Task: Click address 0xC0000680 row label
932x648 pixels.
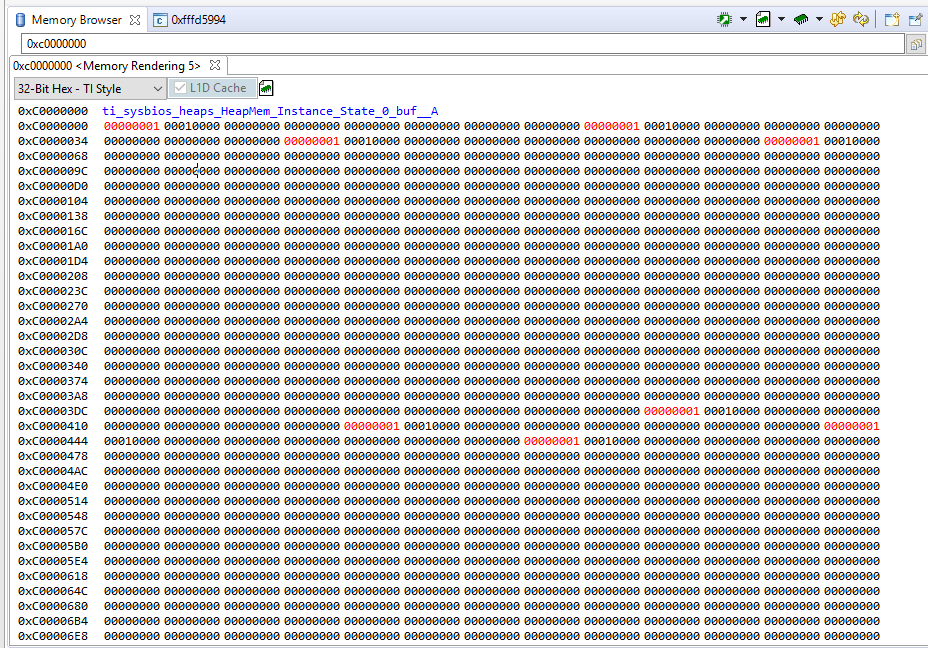Action: 53,606
